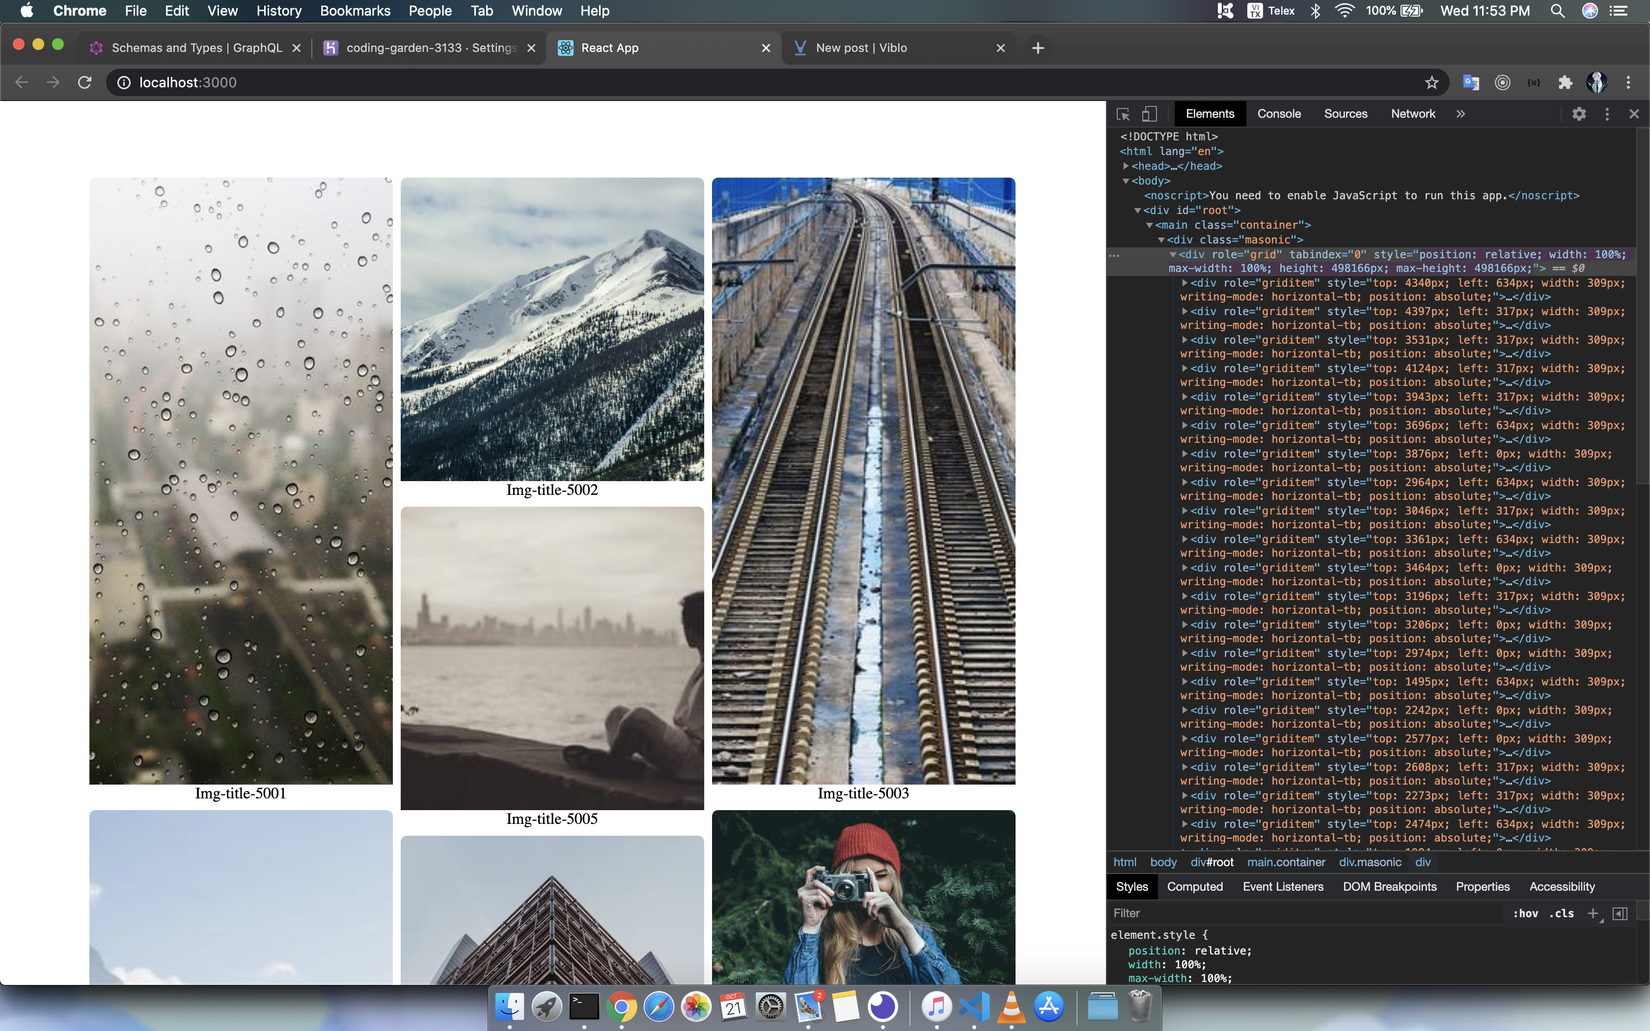Viewport: 1650px width, 1031px height.
Task: Select main.container in the breadcrumb
Action: point(1285,862)
